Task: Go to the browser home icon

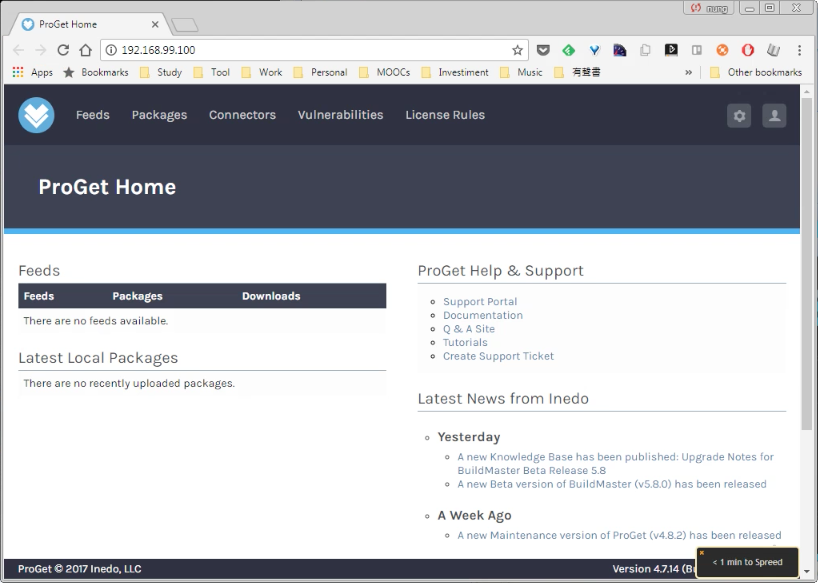Action: [x=86, y=50]
